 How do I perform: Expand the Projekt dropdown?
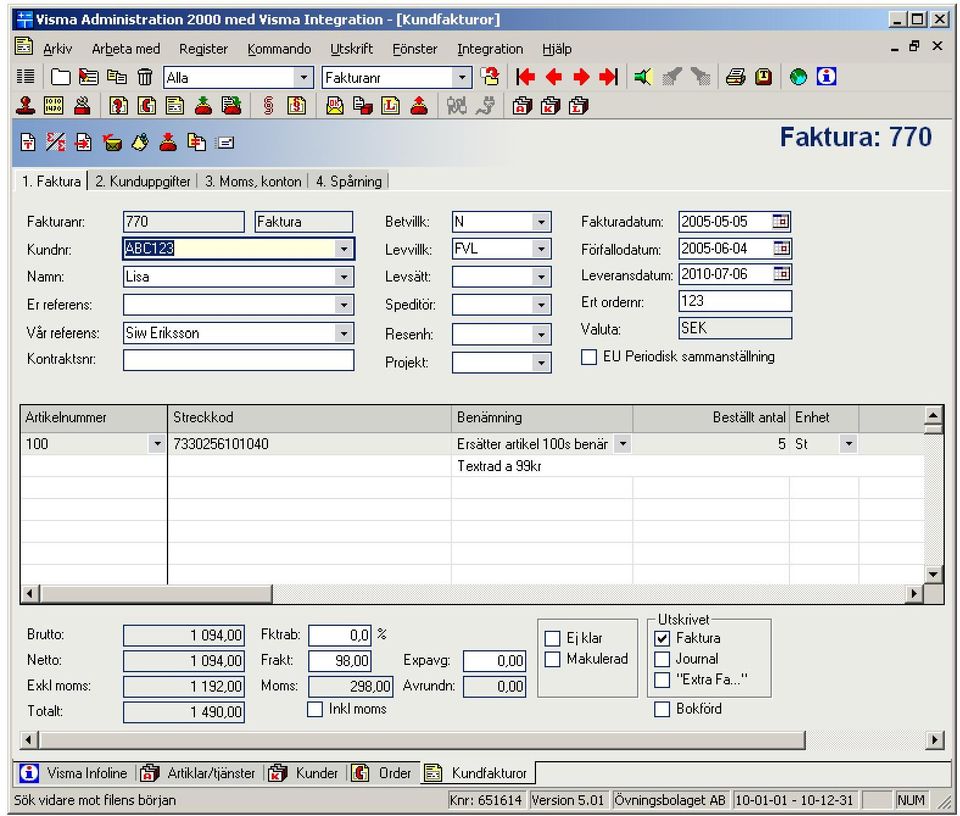tap(541, 362)
